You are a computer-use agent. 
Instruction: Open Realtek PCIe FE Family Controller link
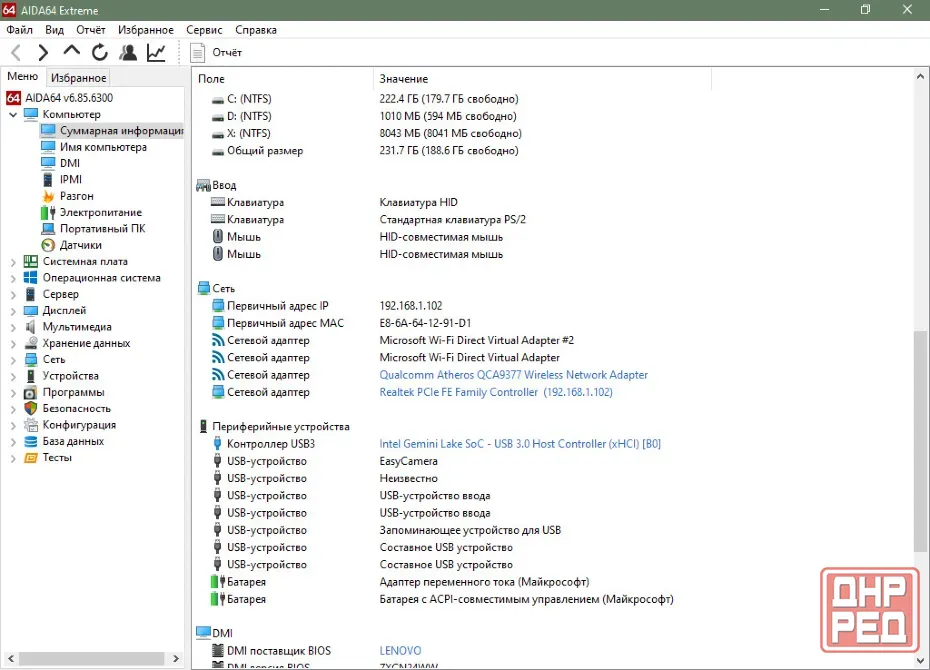pyautogui.click(x=496, y=392)
